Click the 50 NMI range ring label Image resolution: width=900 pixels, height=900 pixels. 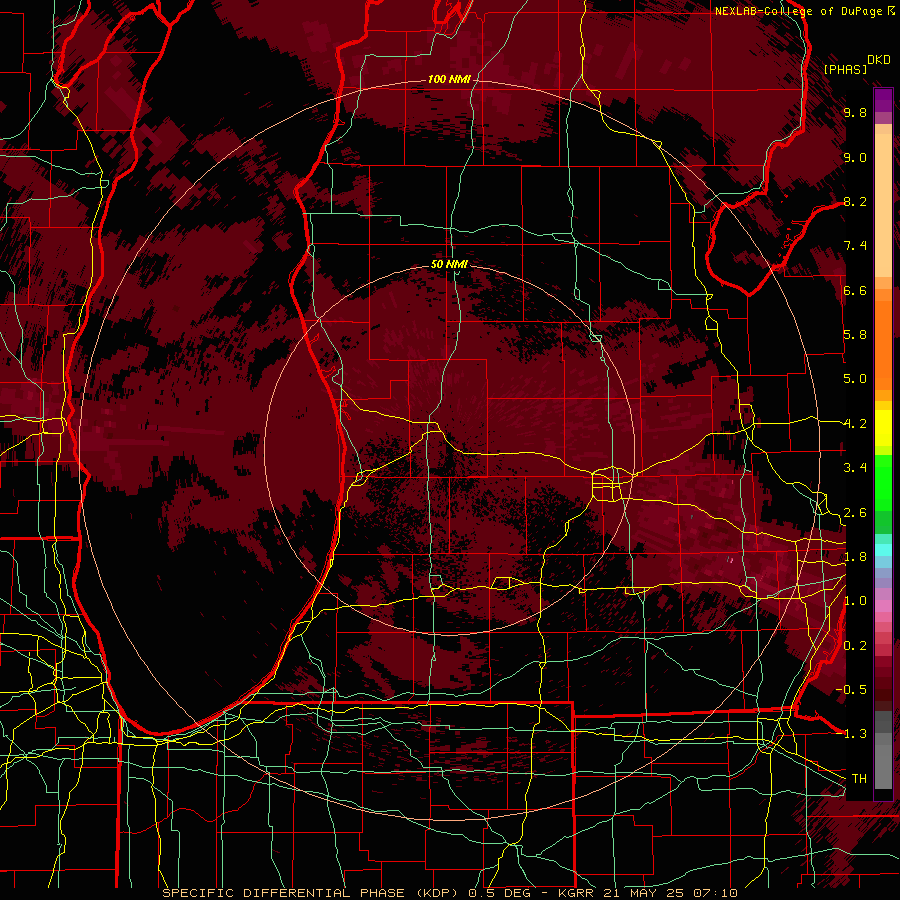click(x=449, y=264)
